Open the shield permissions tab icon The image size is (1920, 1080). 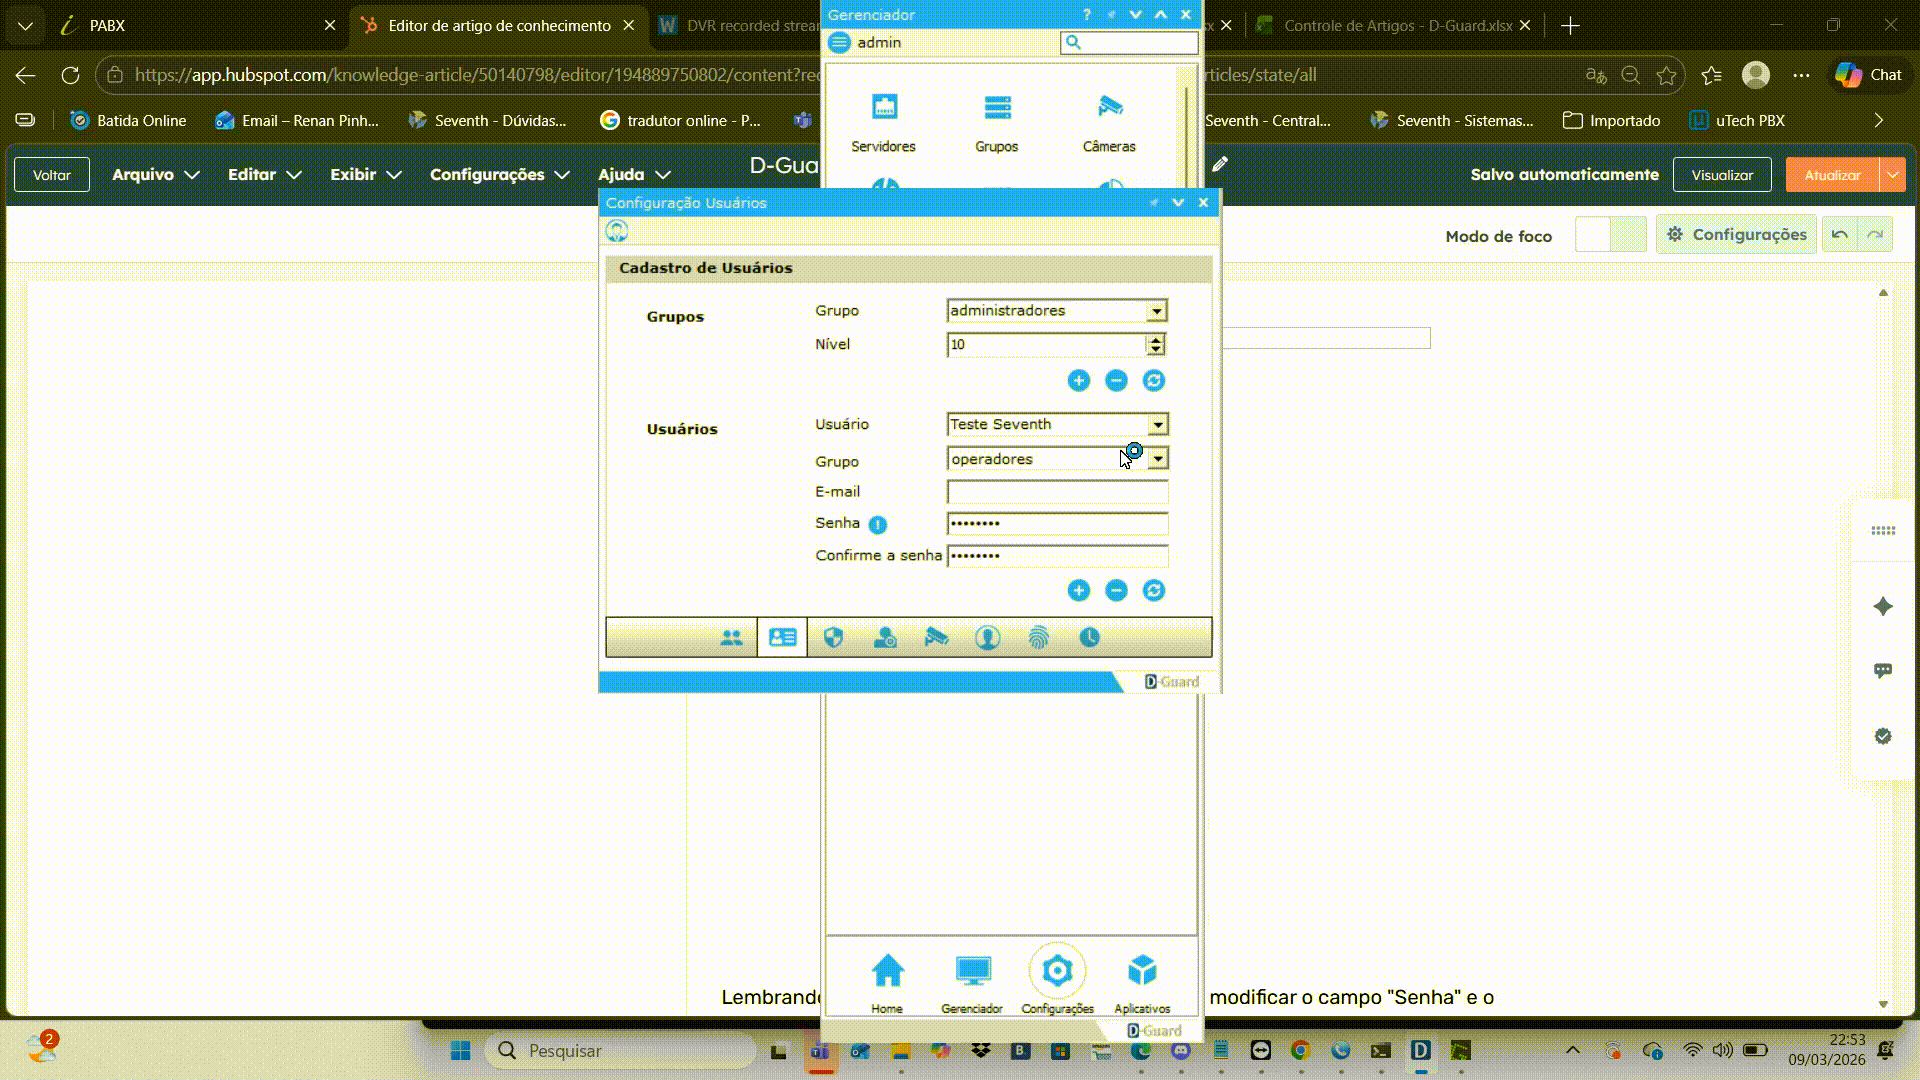[833, 638]
